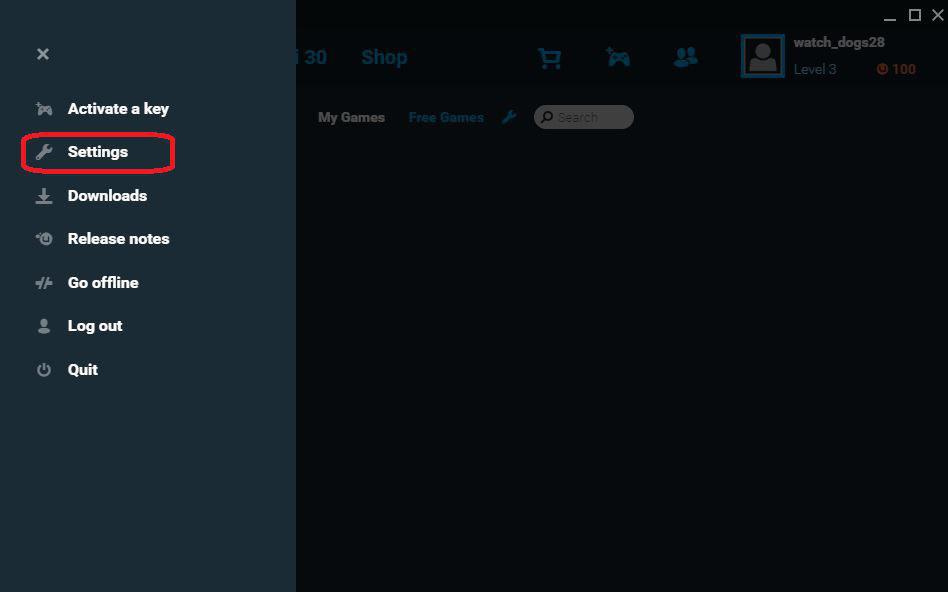This screenshot has height=592, width=948.
Task: Click the download icon beside Downloads
Action: (43, 195)
